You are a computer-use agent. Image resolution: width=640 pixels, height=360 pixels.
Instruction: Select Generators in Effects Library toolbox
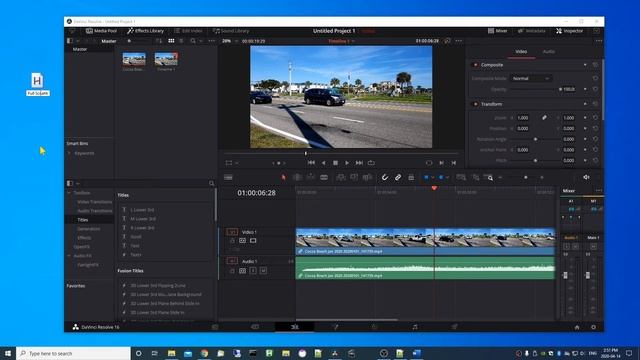[89, 229]
